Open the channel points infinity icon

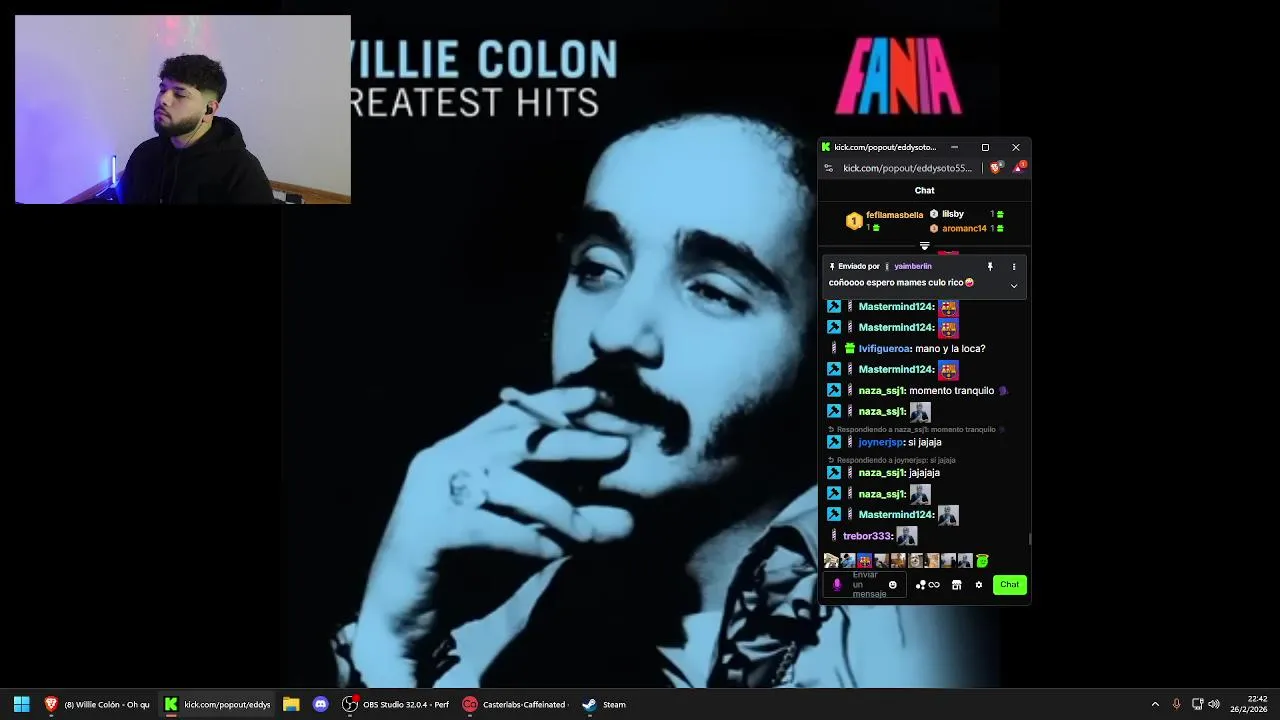[x=934, y=585]
